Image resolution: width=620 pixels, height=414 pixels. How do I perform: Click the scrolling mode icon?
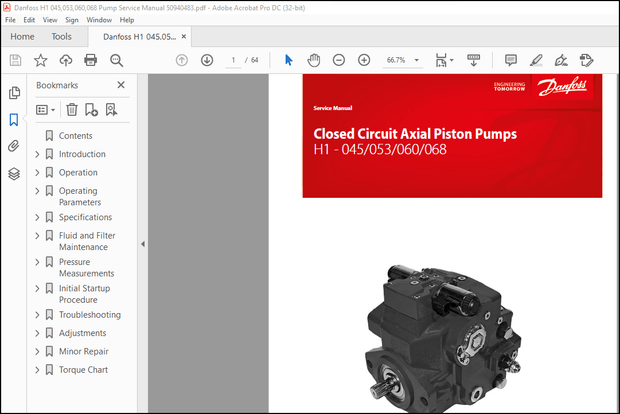point(473,60)
